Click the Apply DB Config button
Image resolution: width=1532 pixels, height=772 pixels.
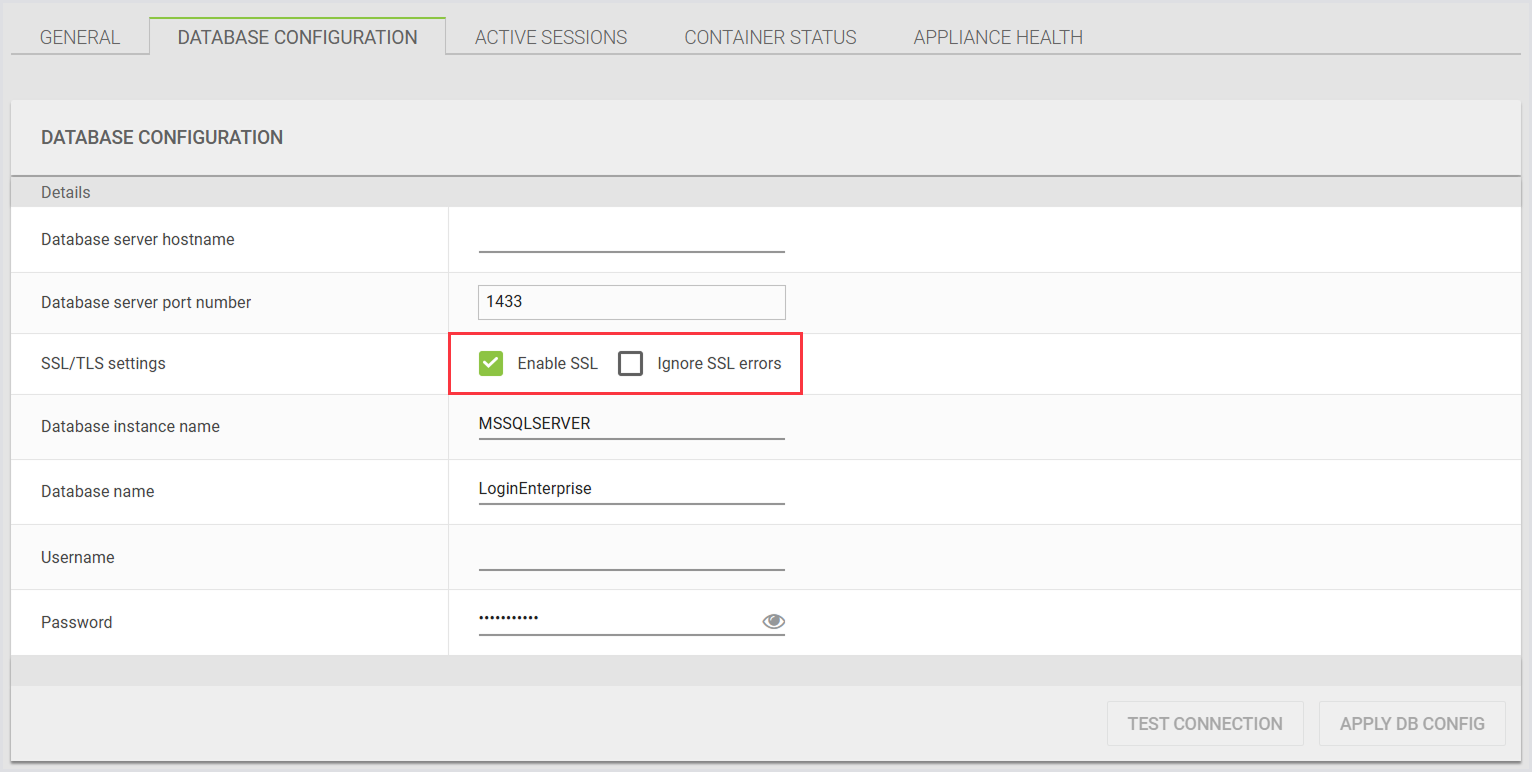[x=1412, y=723]
